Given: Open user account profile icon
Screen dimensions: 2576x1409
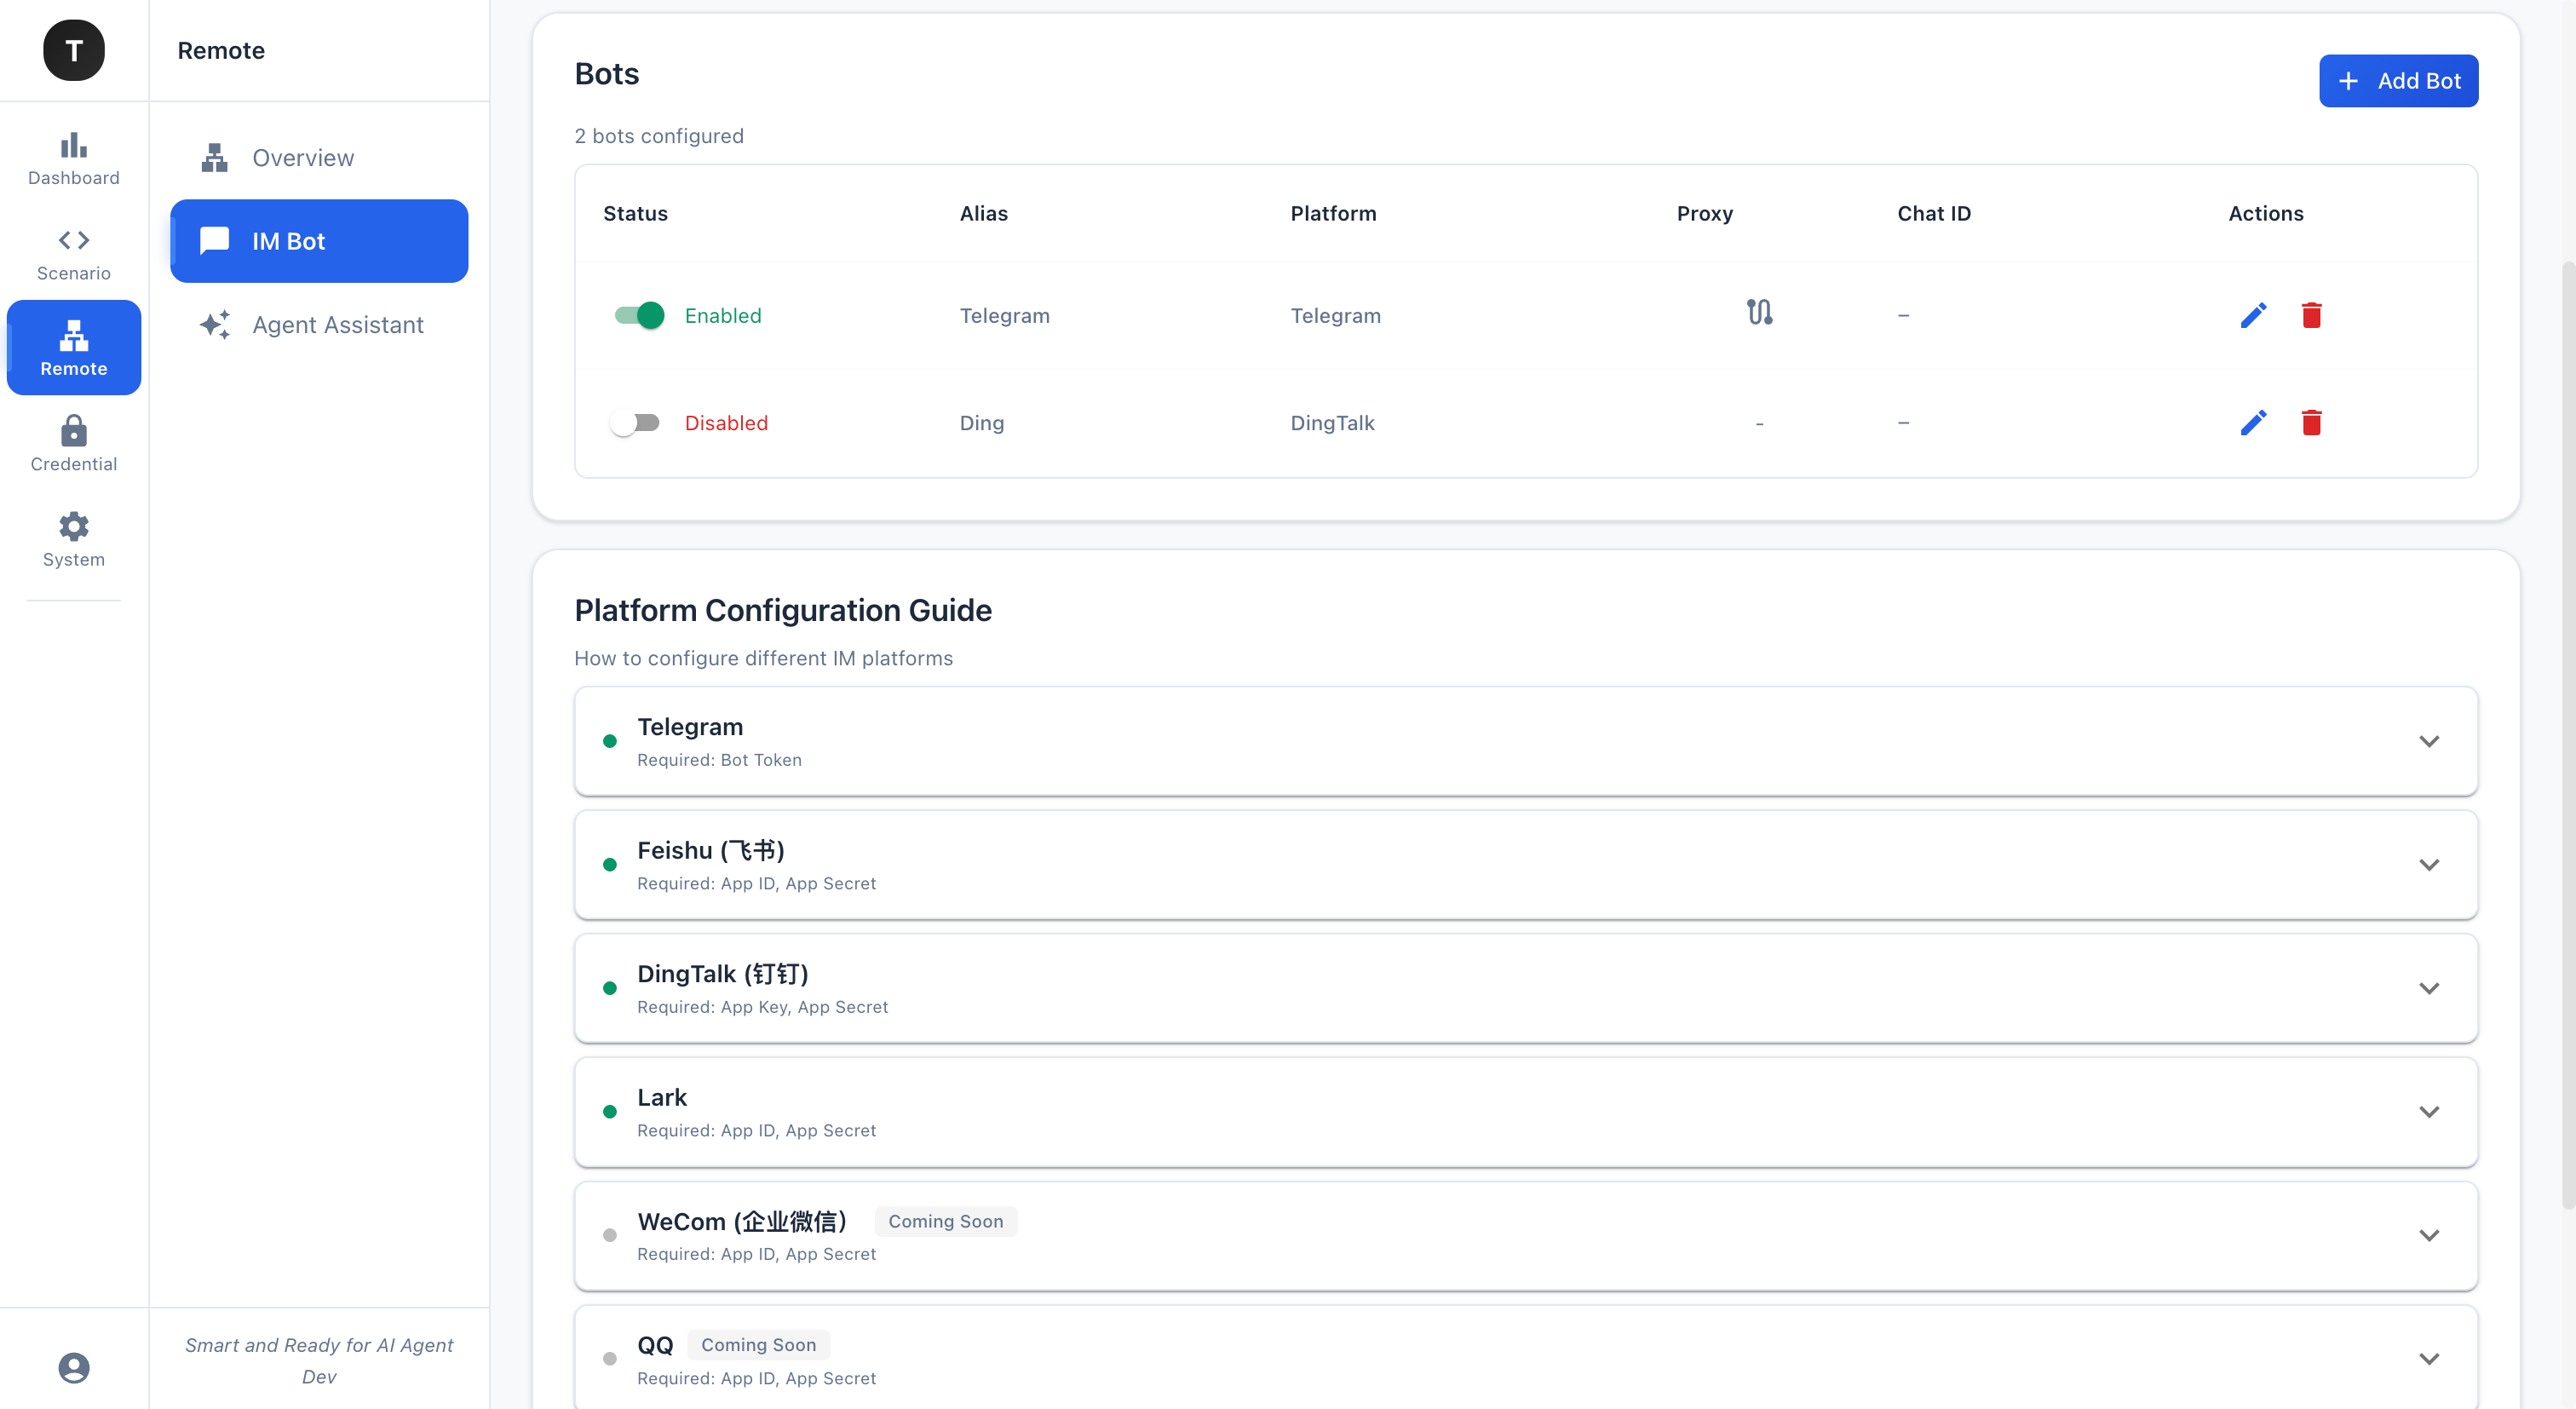Looking at the screenshot, I should click(x=74, y=1367).
